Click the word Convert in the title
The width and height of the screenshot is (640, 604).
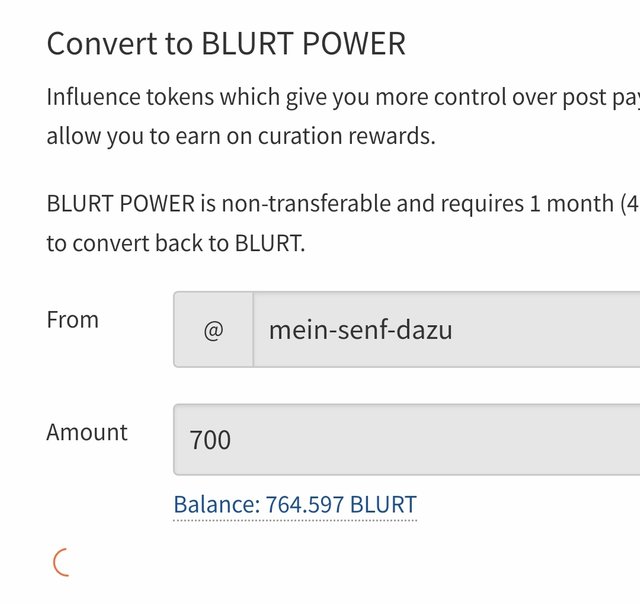(x=102, y=43)
